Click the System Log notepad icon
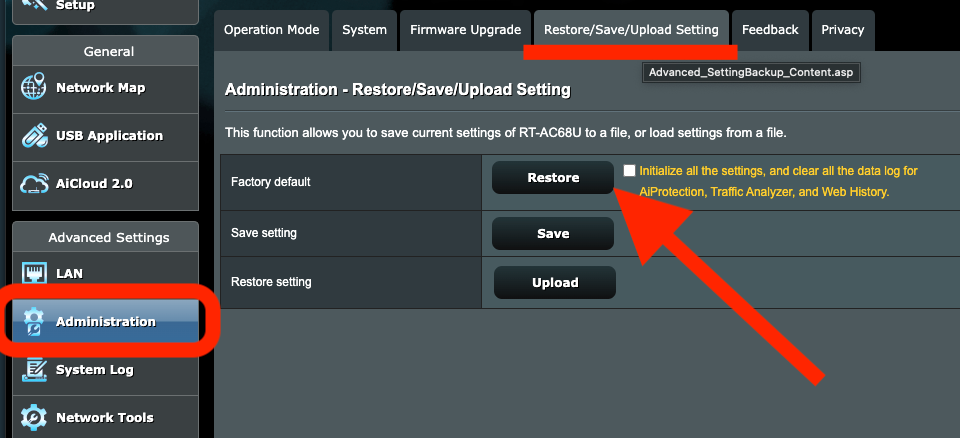 tap(33, 370)
